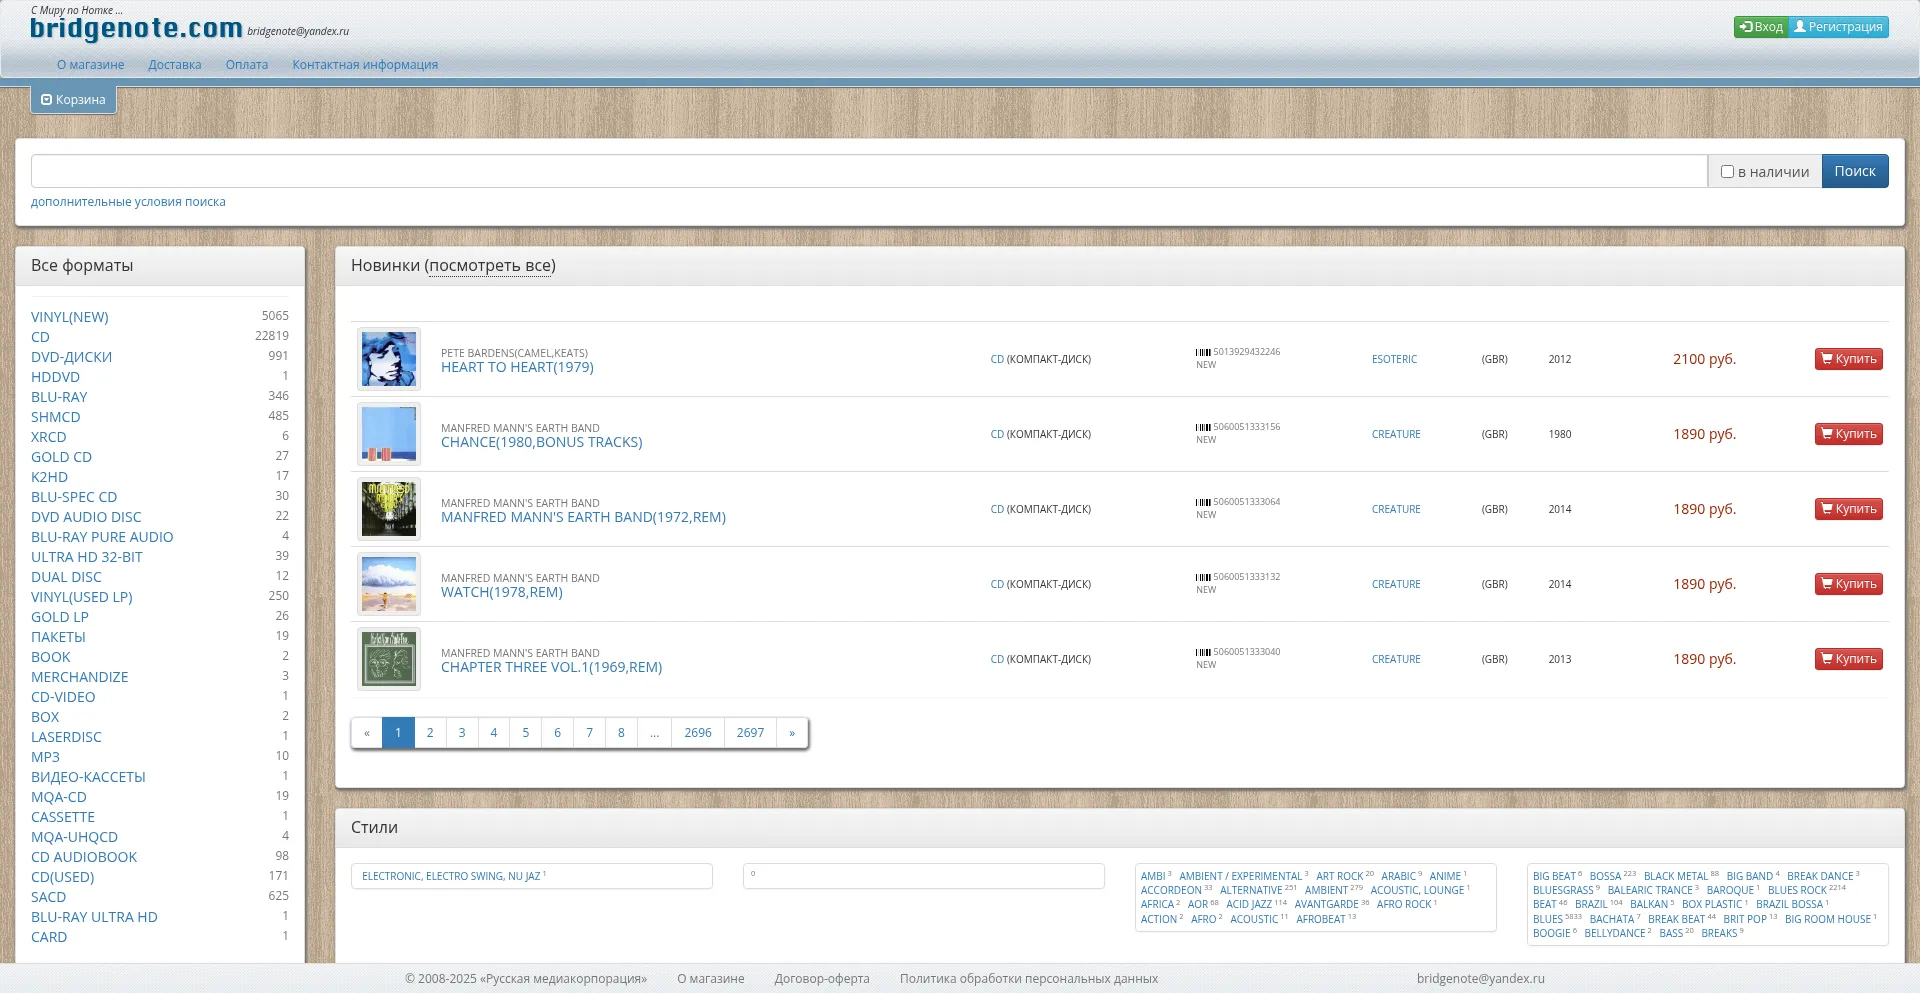Add Watch (1978, rem) via Купить button

tap(1848, 584)
